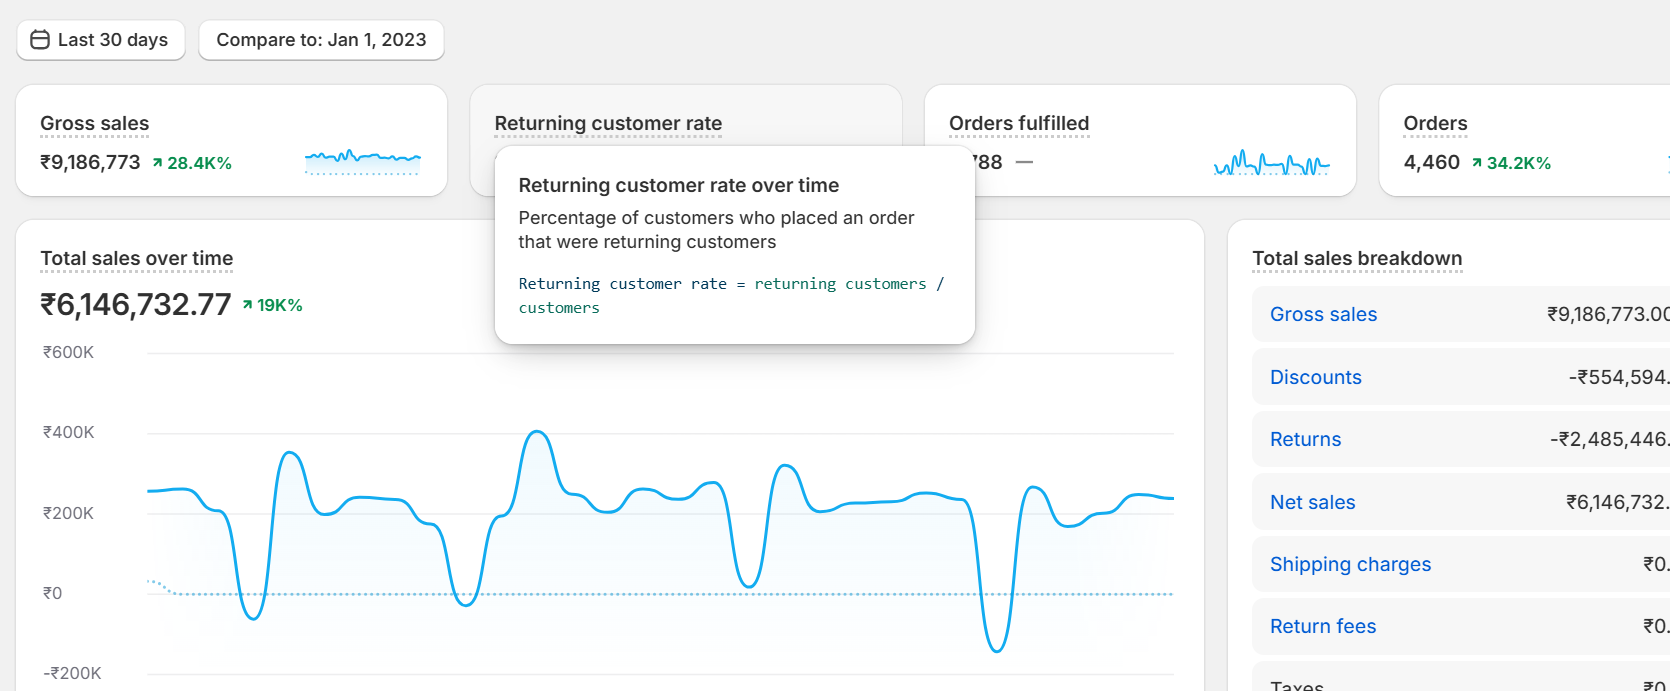Open the Return fees breakdown link
1670x691 pixels.
click(1322, 627)
